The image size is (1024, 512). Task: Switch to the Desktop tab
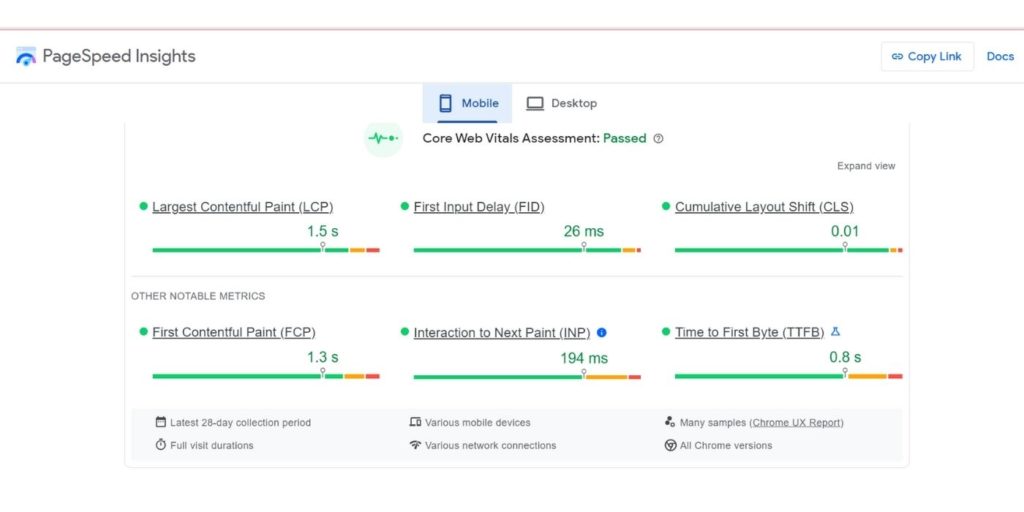click(x=562, y=103)
